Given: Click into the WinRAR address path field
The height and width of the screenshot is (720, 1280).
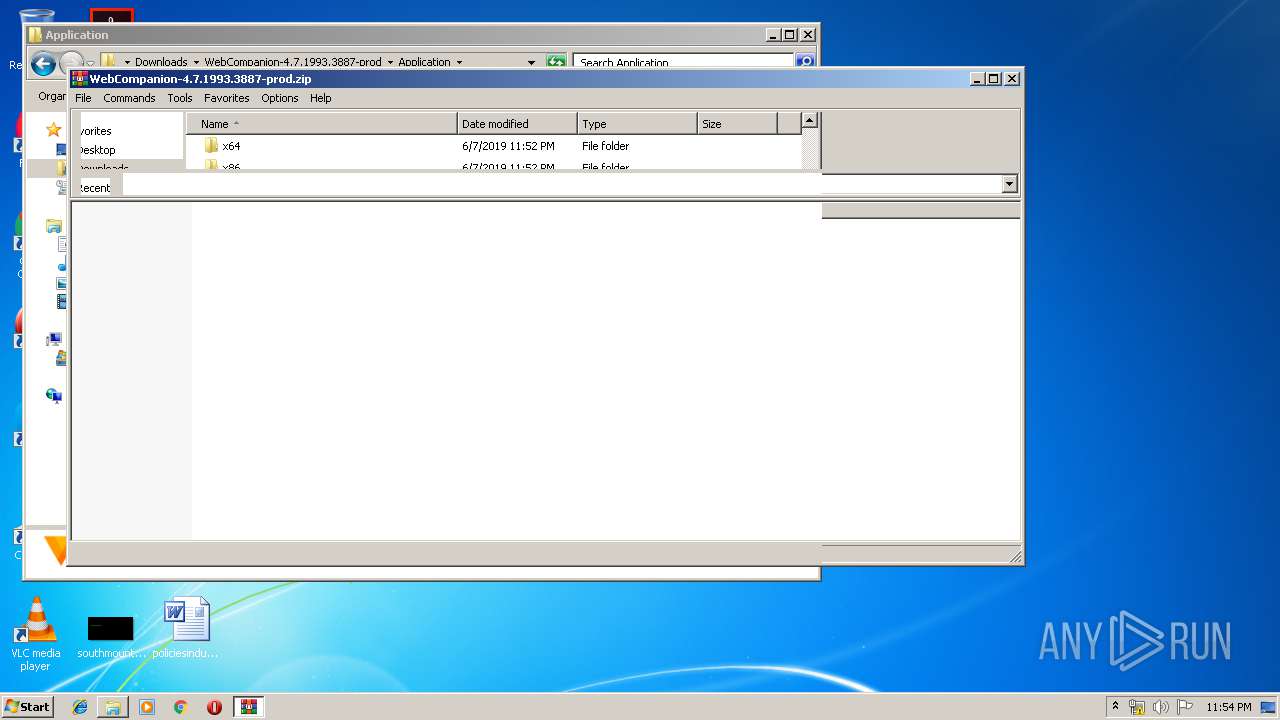Looking at the screenshot, I should [562, 184].
